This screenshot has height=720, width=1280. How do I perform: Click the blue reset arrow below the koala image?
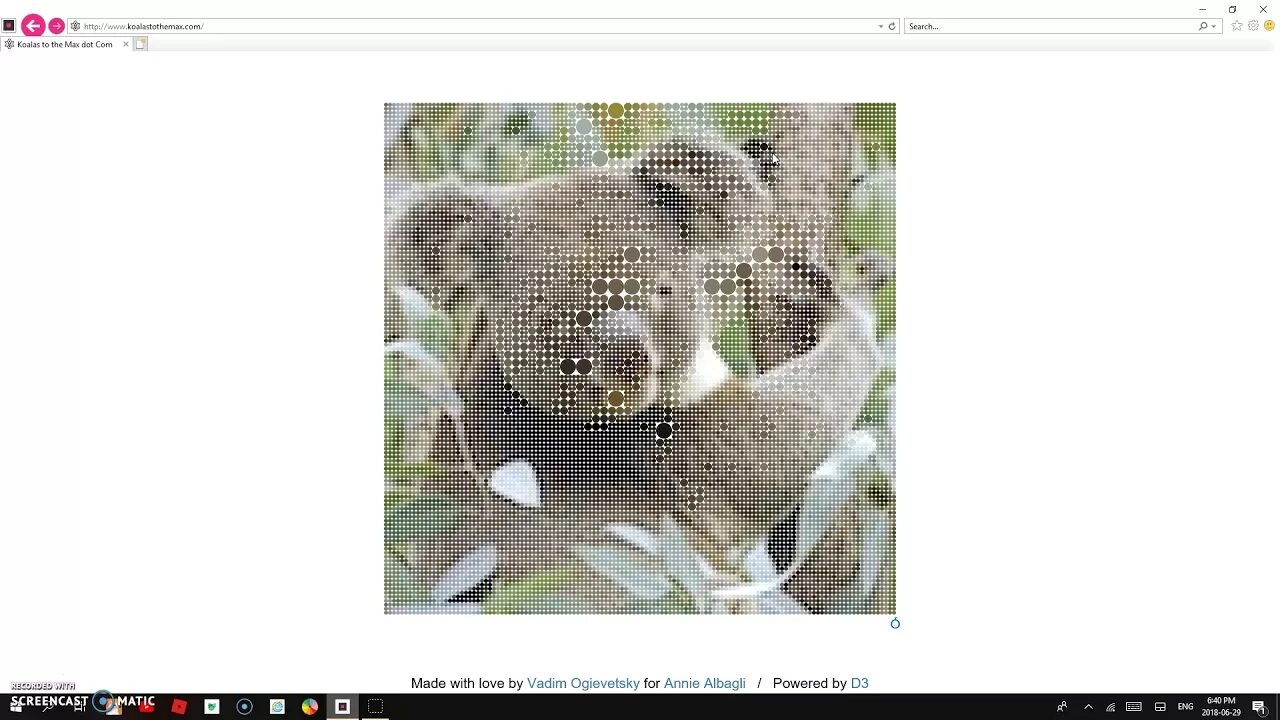tap(894, 623)
